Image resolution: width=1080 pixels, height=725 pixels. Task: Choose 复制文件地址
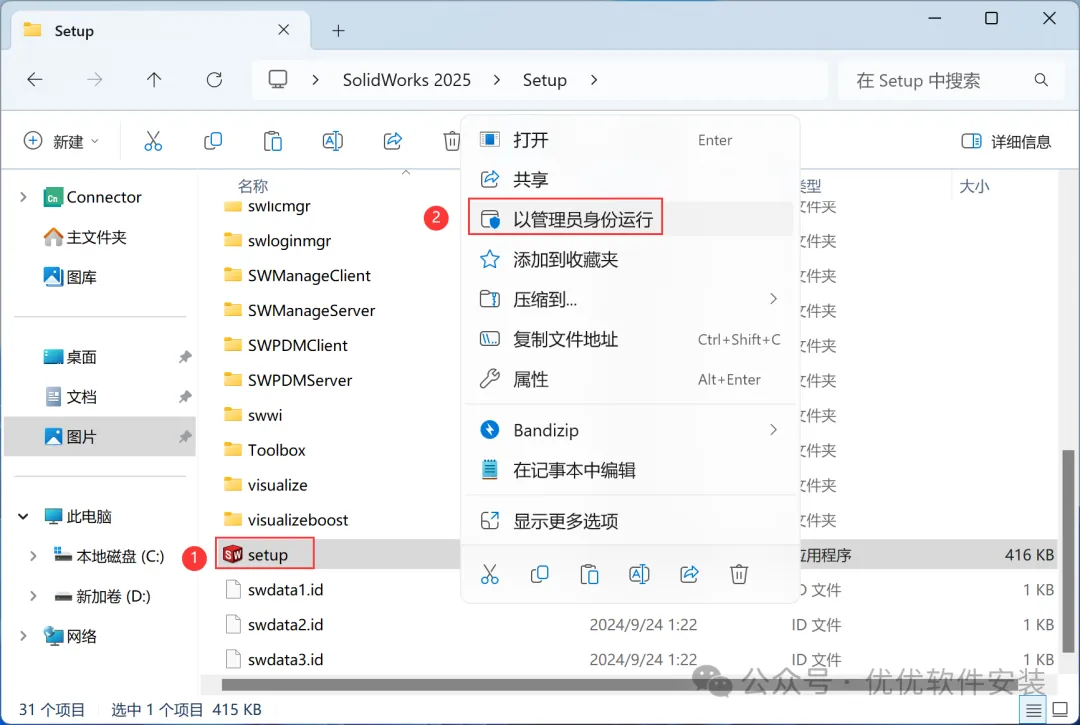630,339
